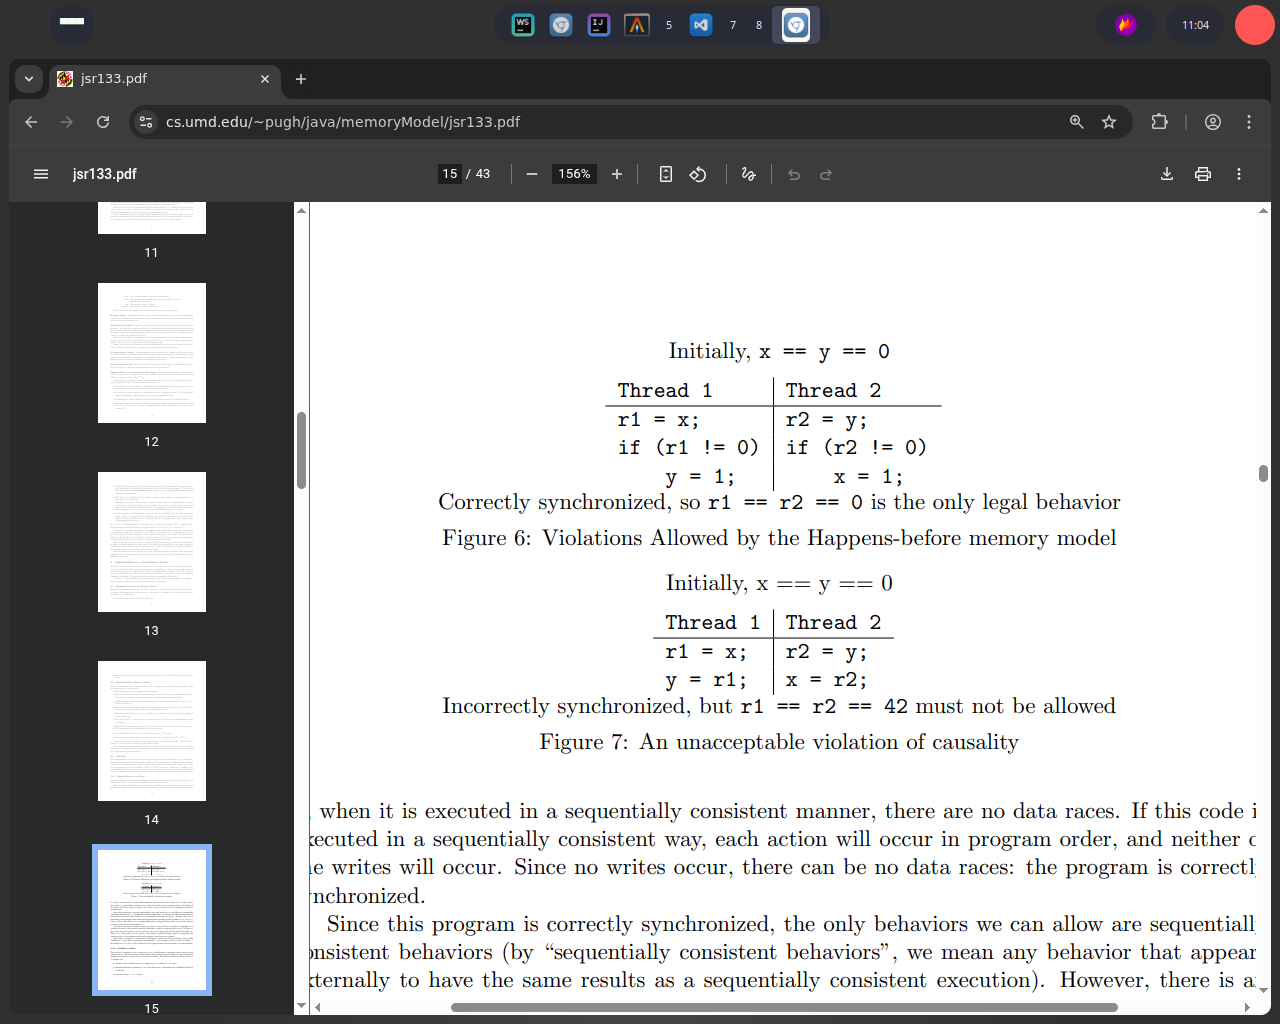Switch to workspace 7

point(733,25)
